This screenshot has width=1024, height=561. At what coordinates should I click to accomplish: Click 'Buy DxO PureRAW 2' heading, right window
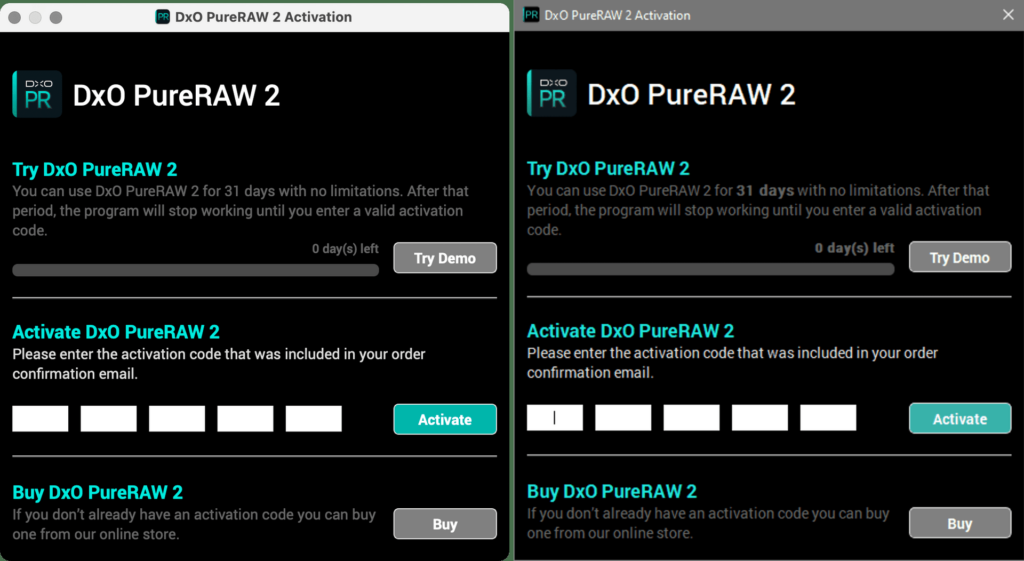pyautogui.click(x=612, y=491)
